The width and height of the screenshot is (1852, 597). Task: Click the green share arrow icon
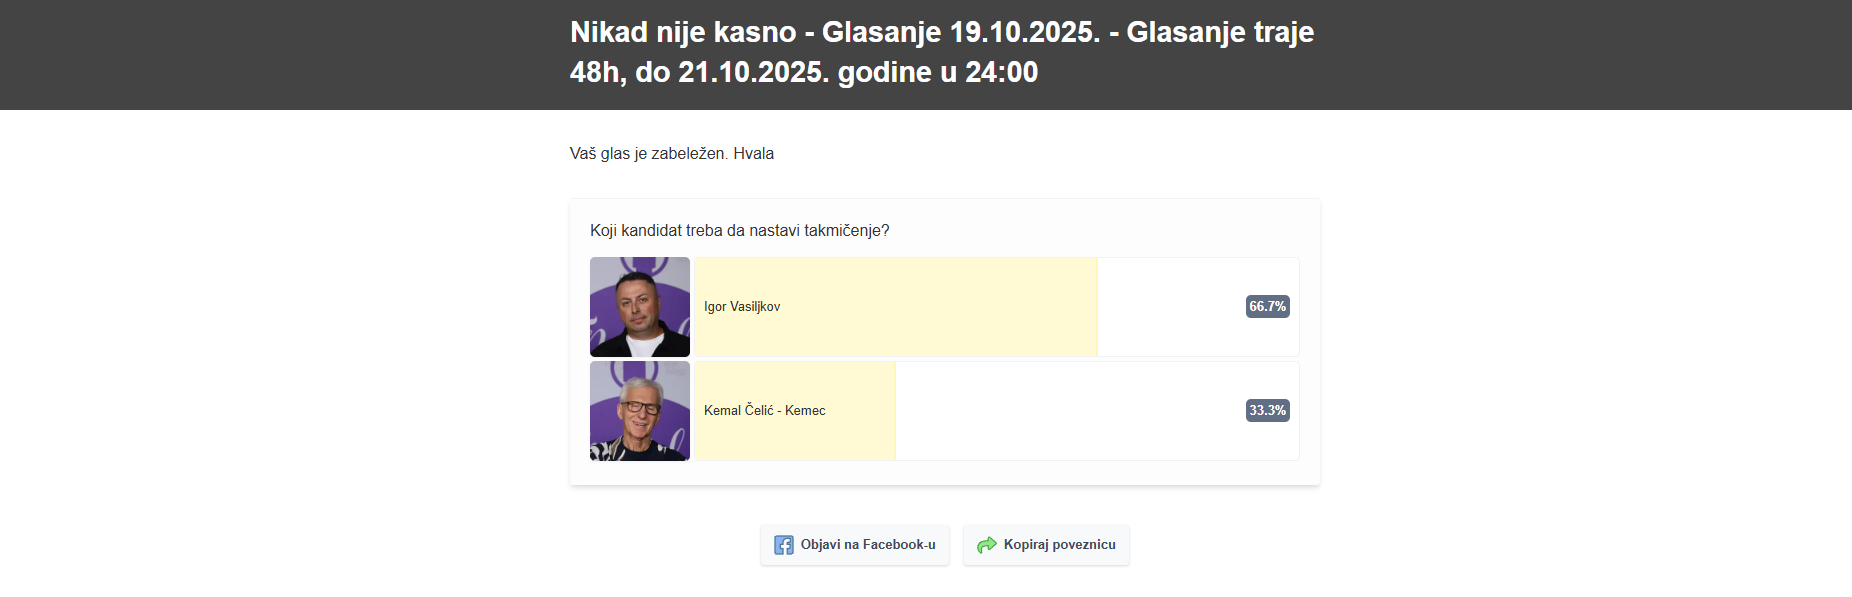click(x=987, y=545)
